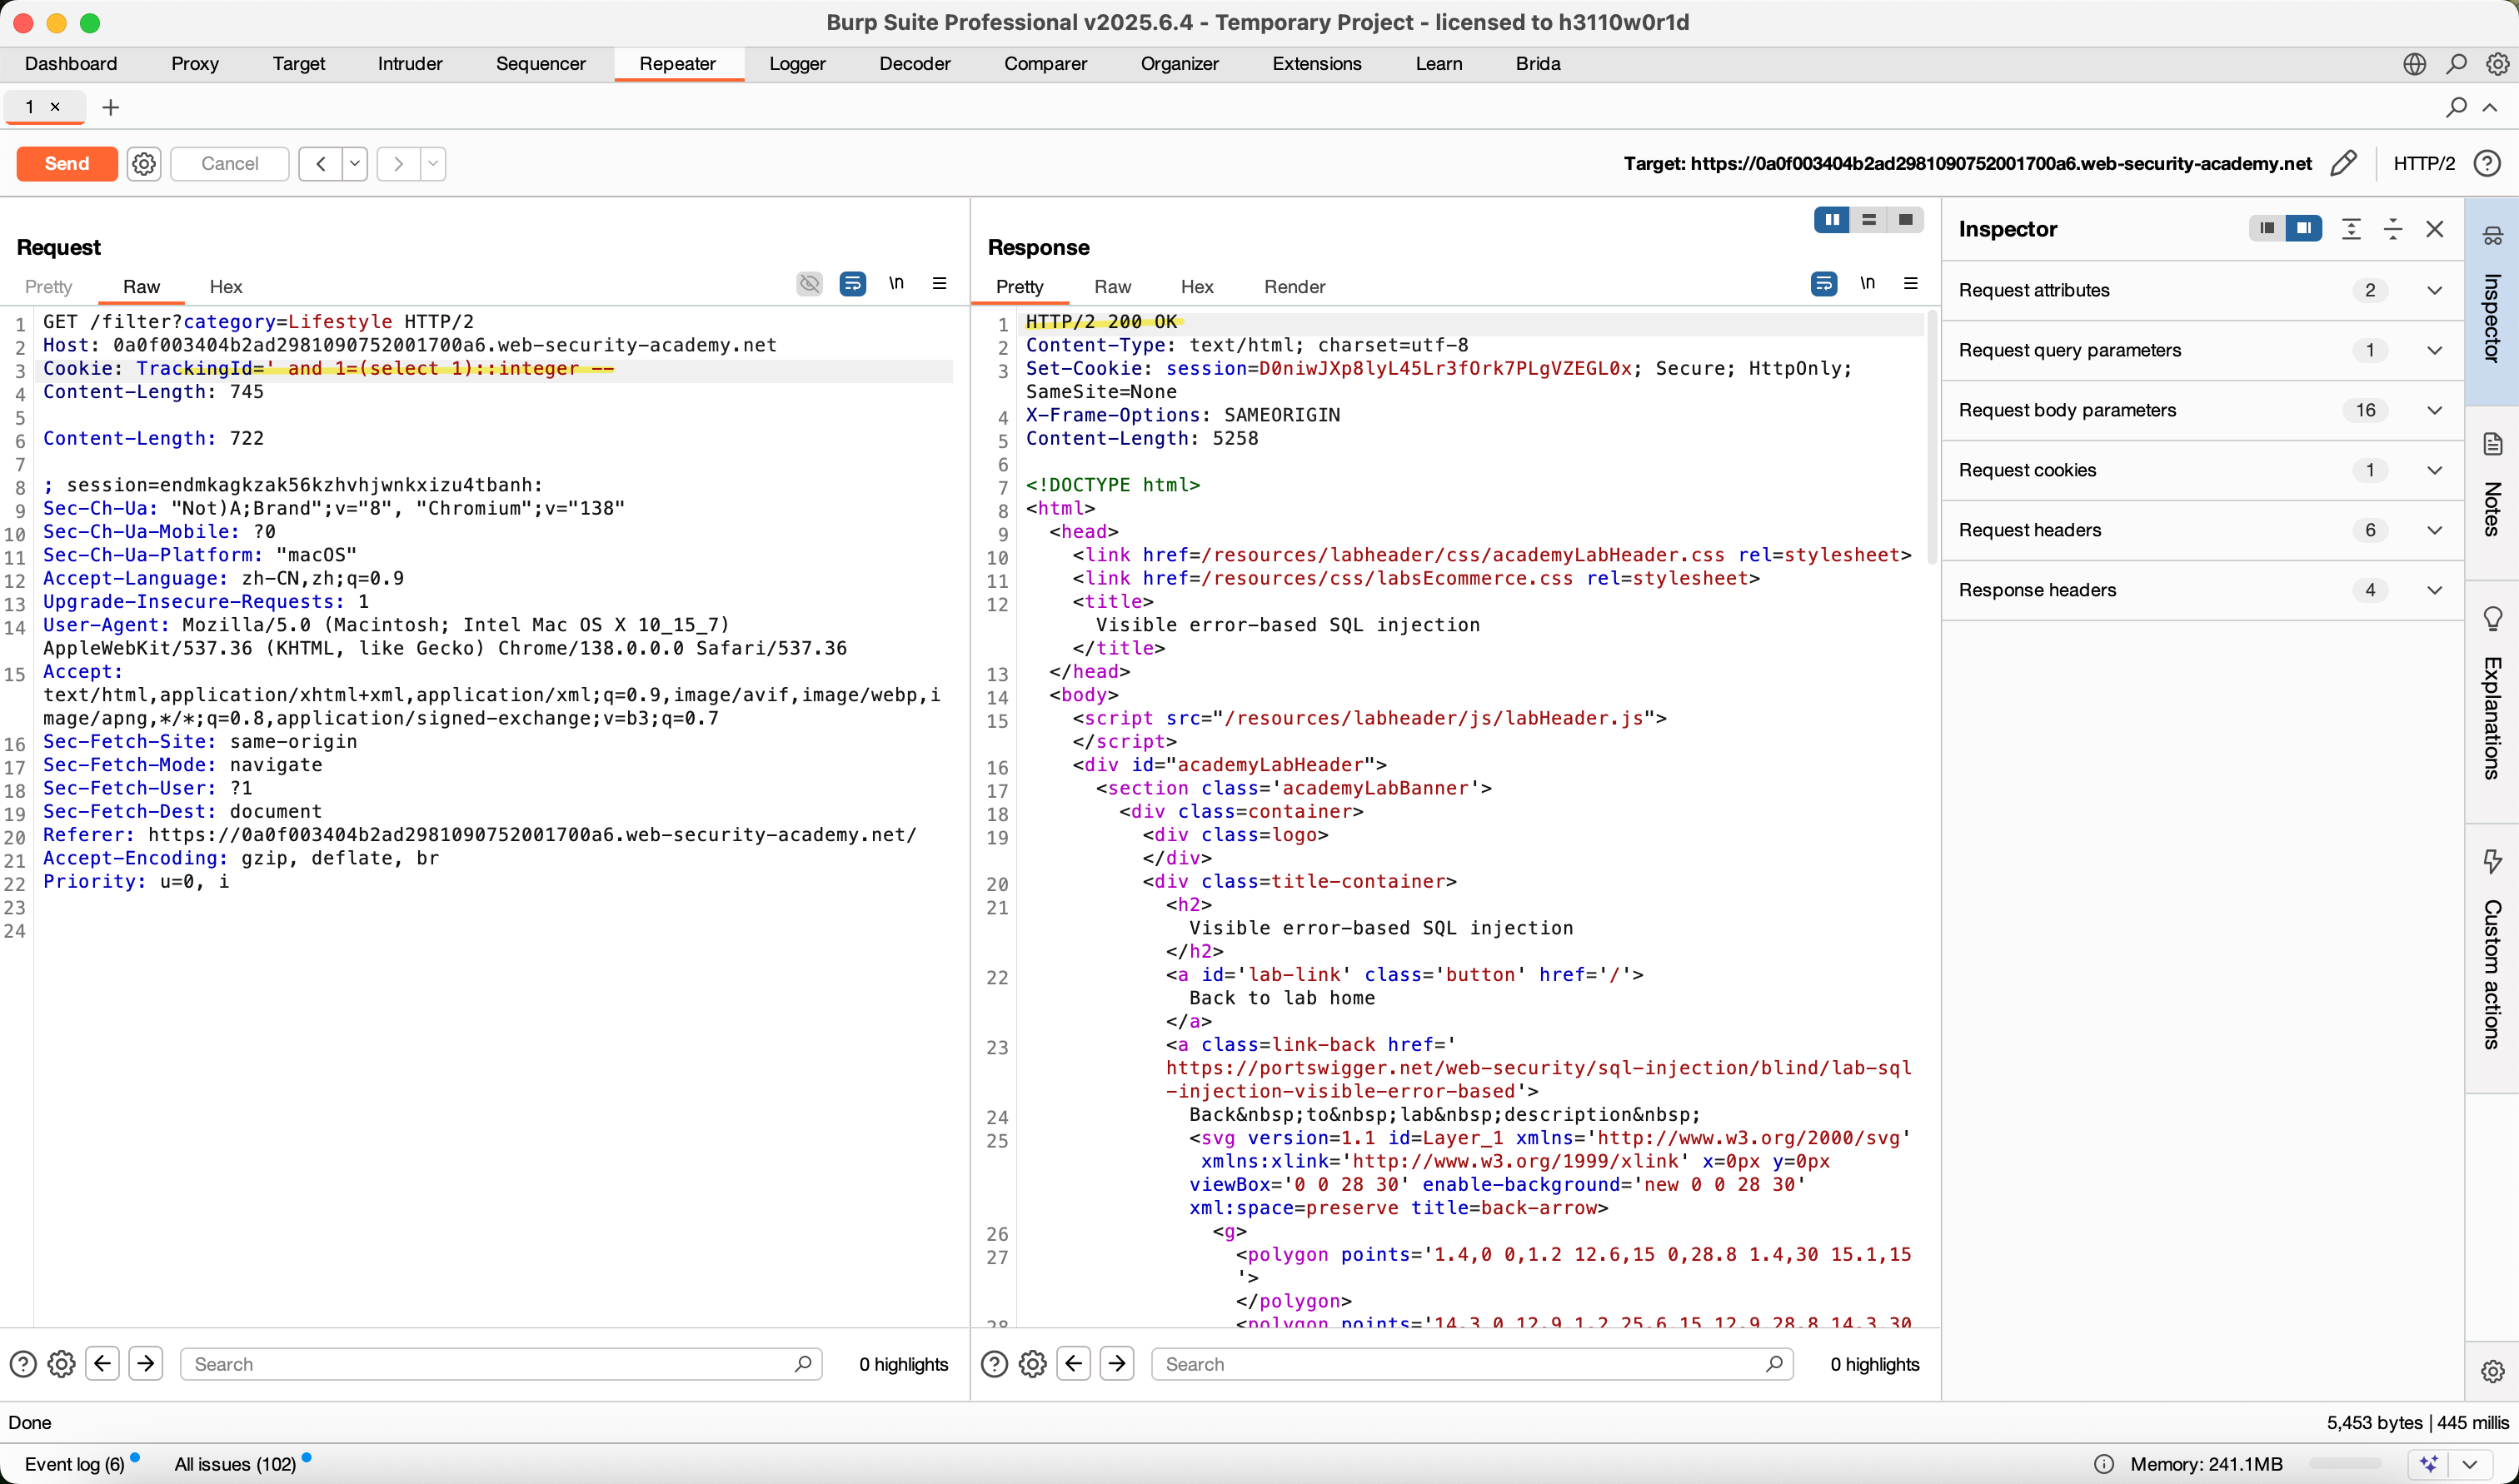Screen dimensions: 2519x1484
Task: Close Repeater tab 1
Action: click(56, 107)
